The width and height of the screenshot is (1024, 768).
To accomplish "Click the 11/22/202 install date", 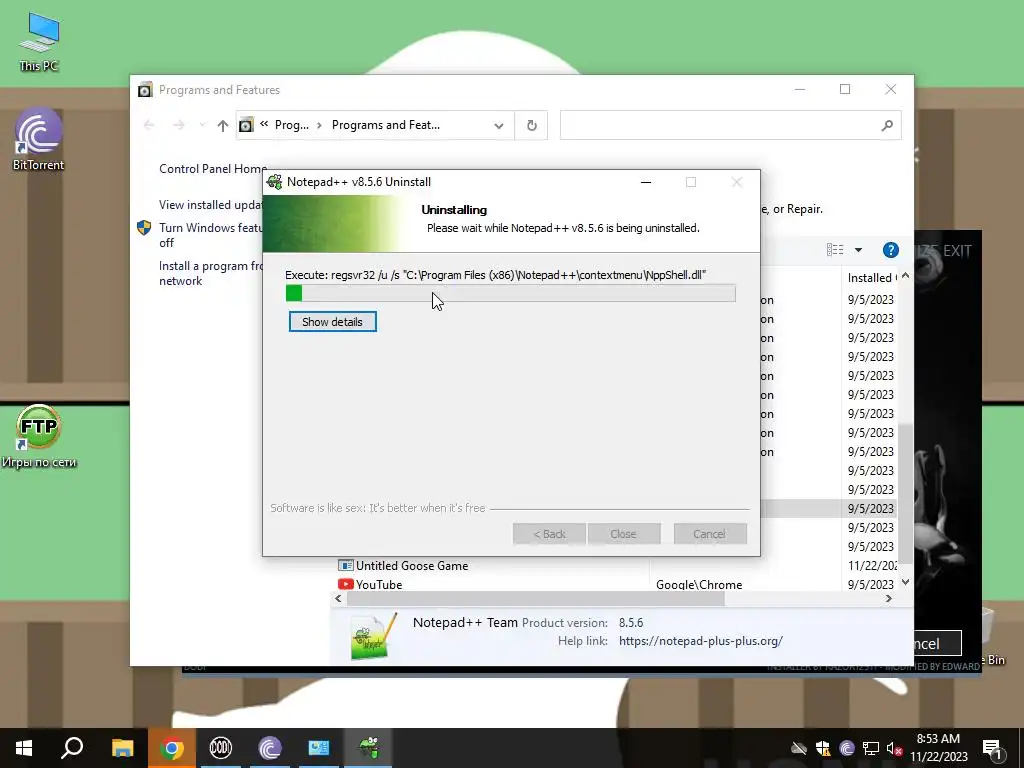I will click(872, 566).
